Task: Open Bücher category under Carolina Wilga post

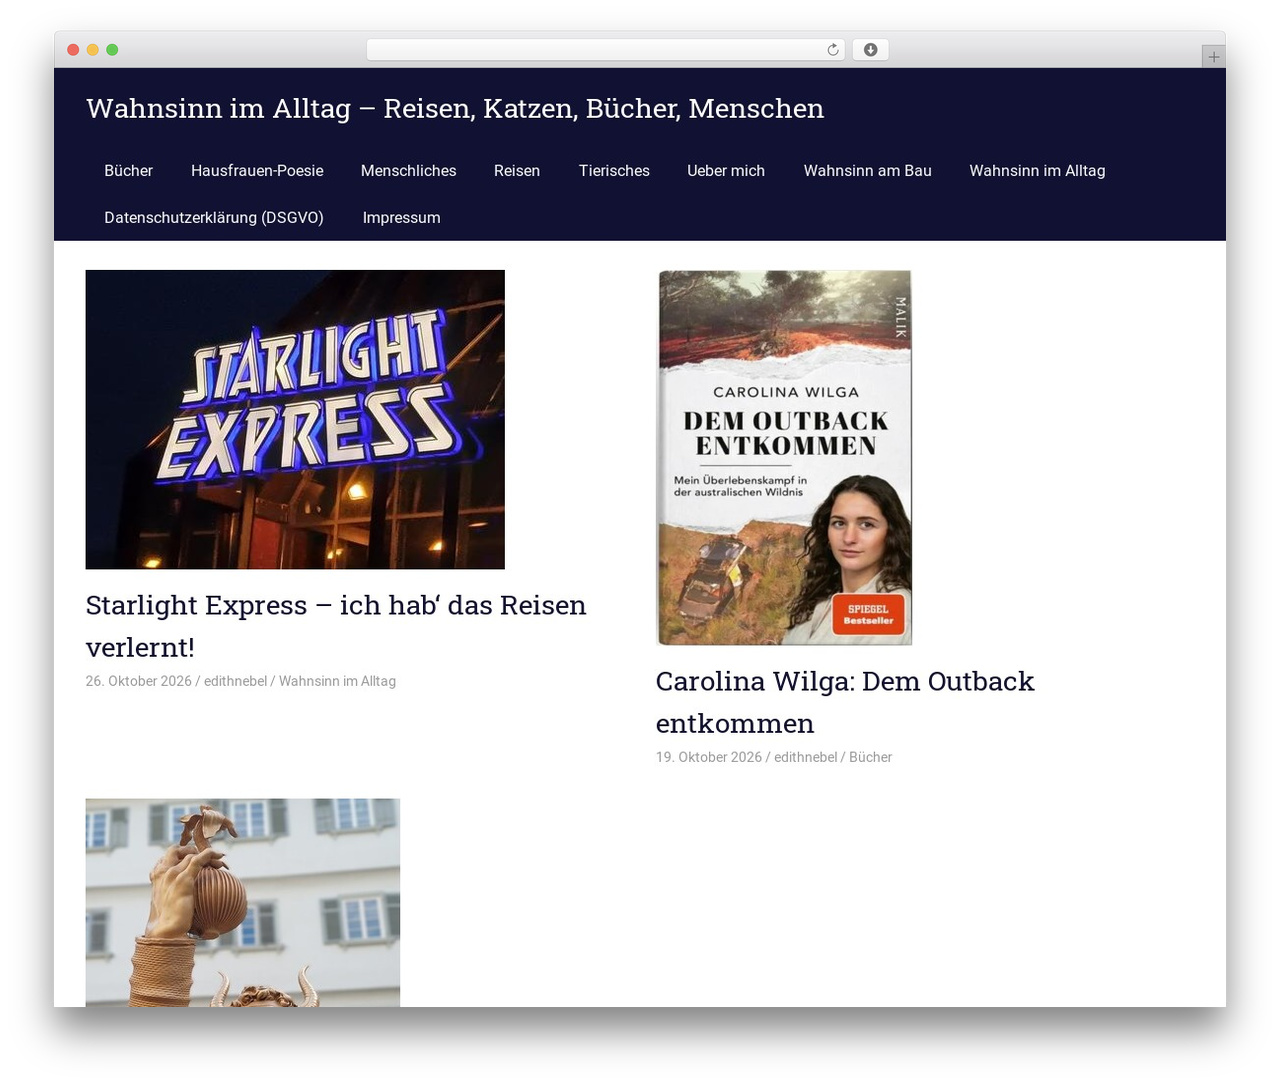Action: point(870,757)
